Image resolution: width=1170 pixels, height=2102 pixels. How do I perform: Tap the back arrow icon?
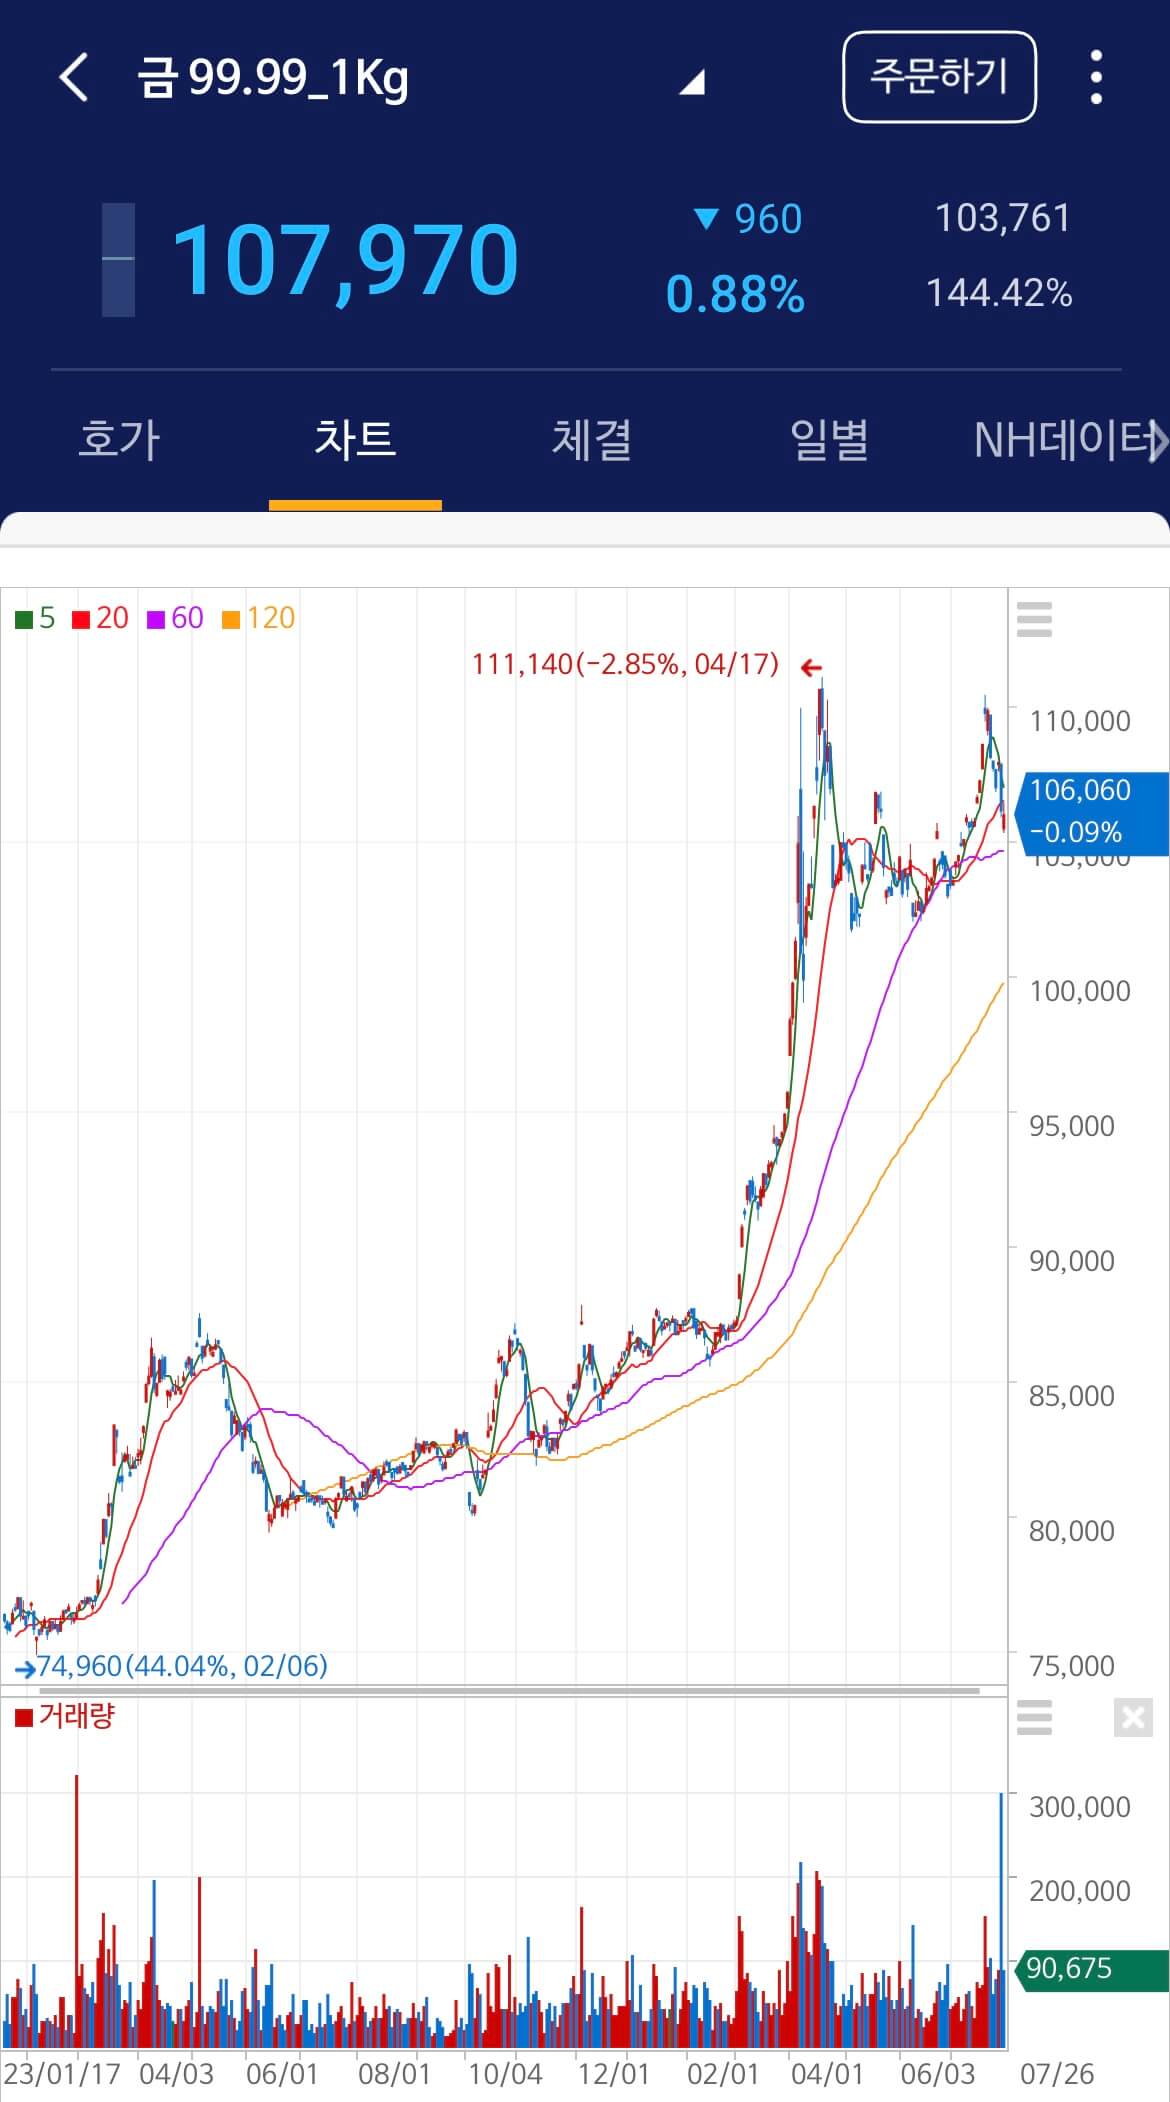74,78
